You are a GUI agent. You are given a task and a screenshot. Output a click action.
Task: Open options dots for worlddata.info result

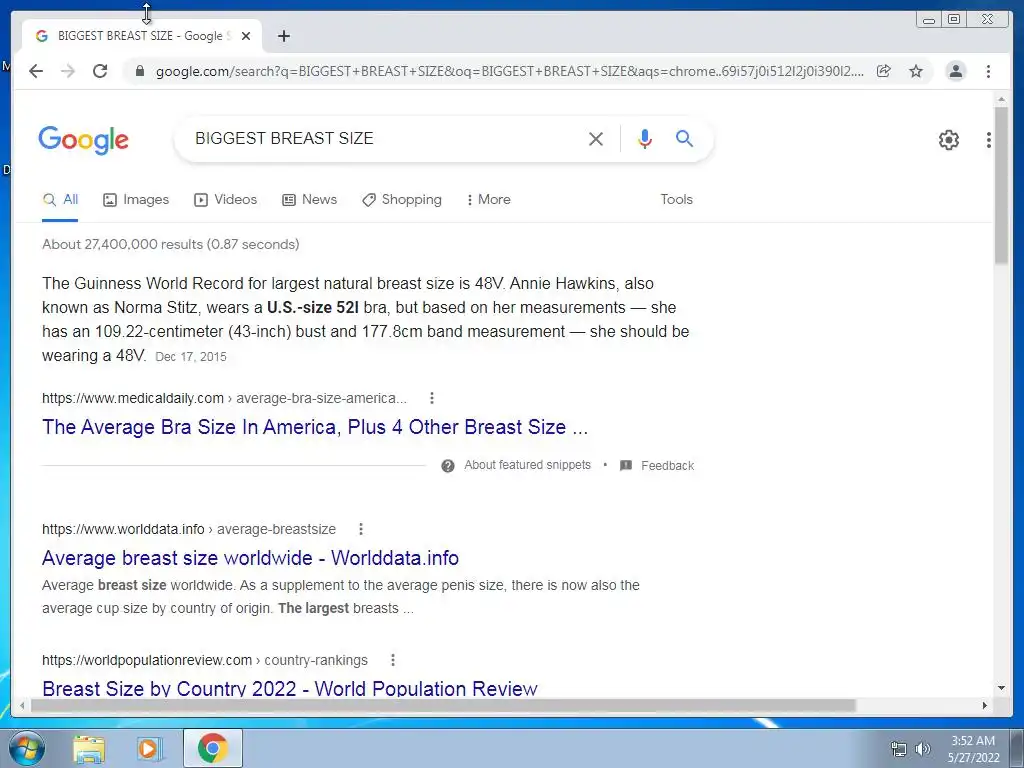pos(360,529)
